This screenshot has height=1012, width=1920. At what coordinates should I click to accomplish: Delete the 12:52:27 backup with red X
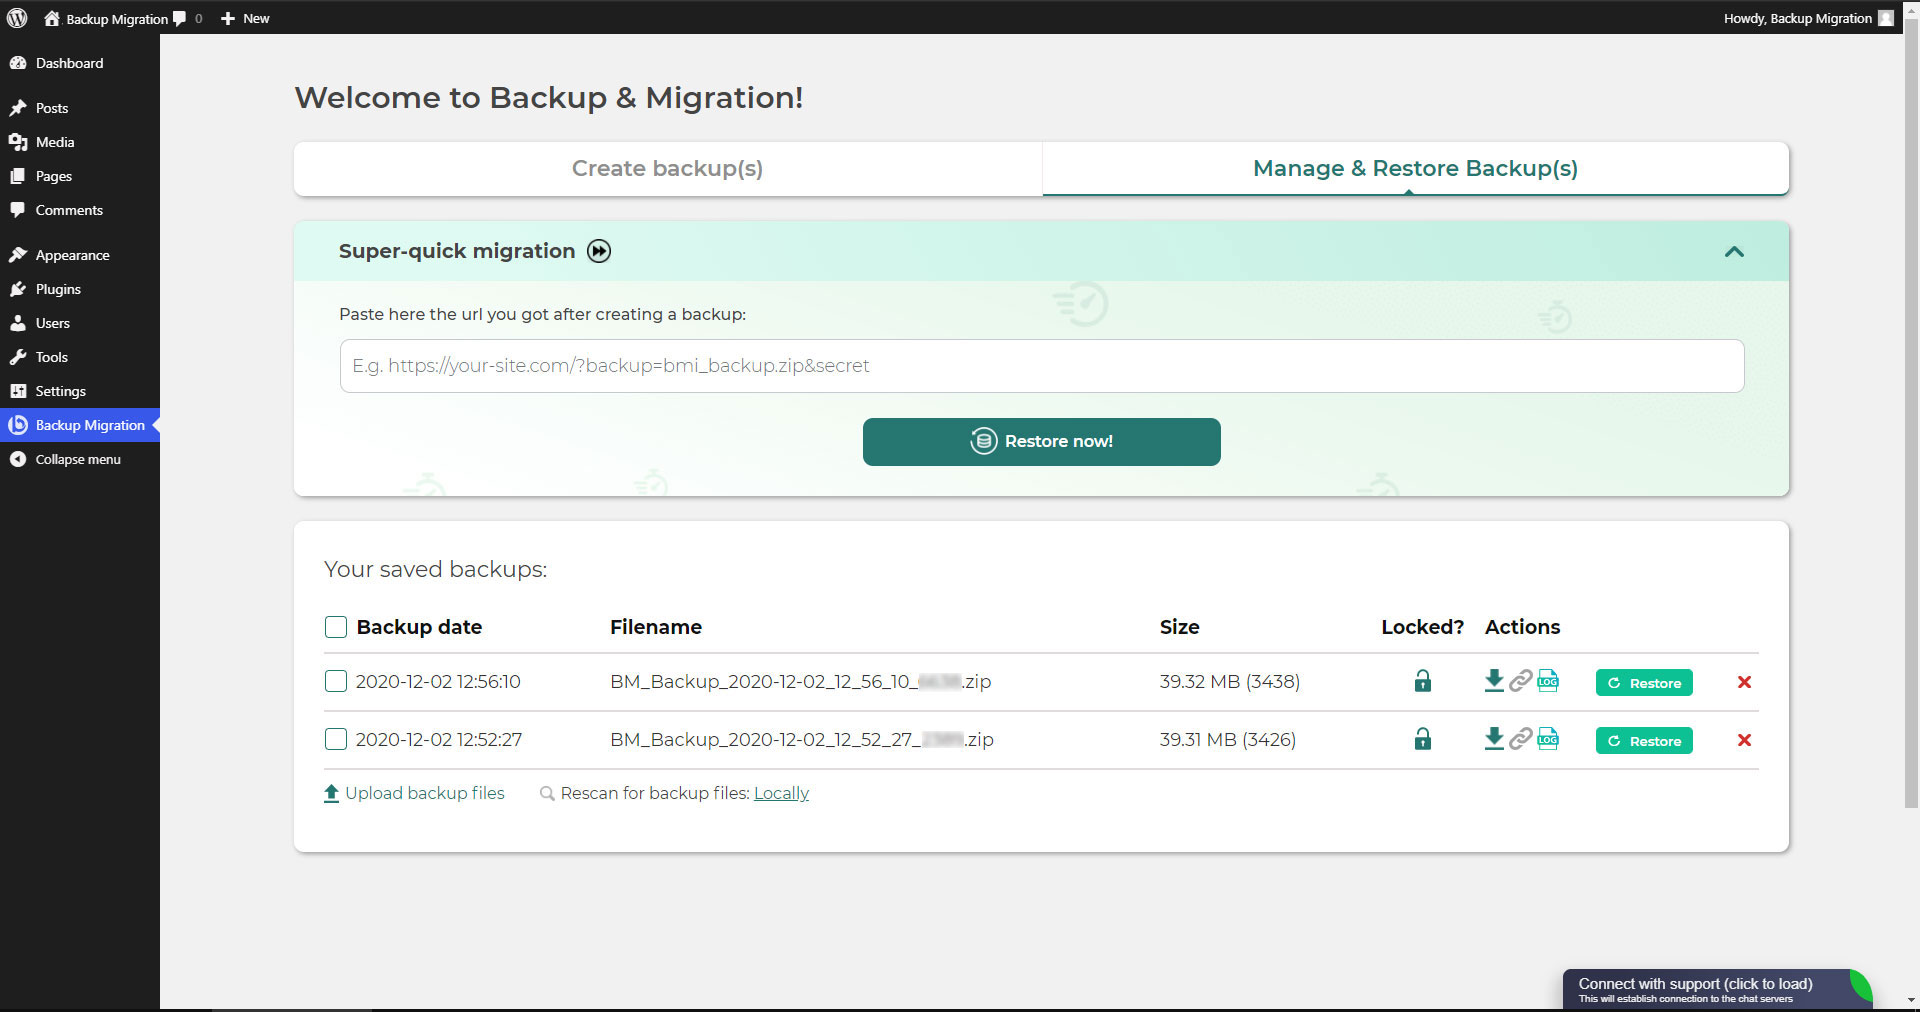1744,740
